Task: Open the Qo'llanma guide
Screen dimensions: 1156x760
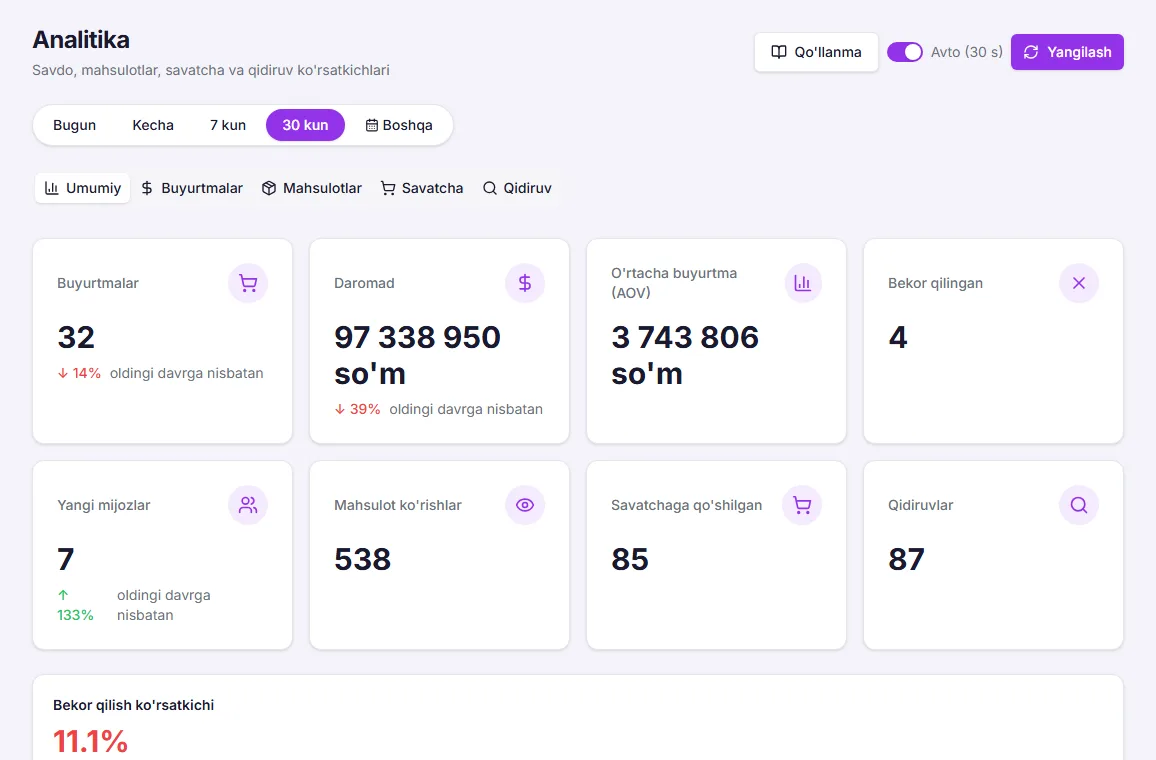Action: 816,52
